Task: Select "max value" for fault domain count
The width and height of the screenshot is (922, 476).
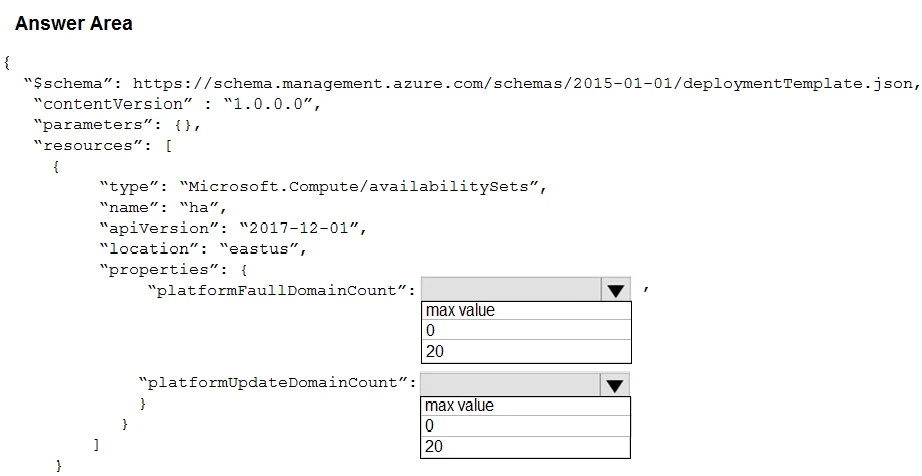Action: click(526, 311)
